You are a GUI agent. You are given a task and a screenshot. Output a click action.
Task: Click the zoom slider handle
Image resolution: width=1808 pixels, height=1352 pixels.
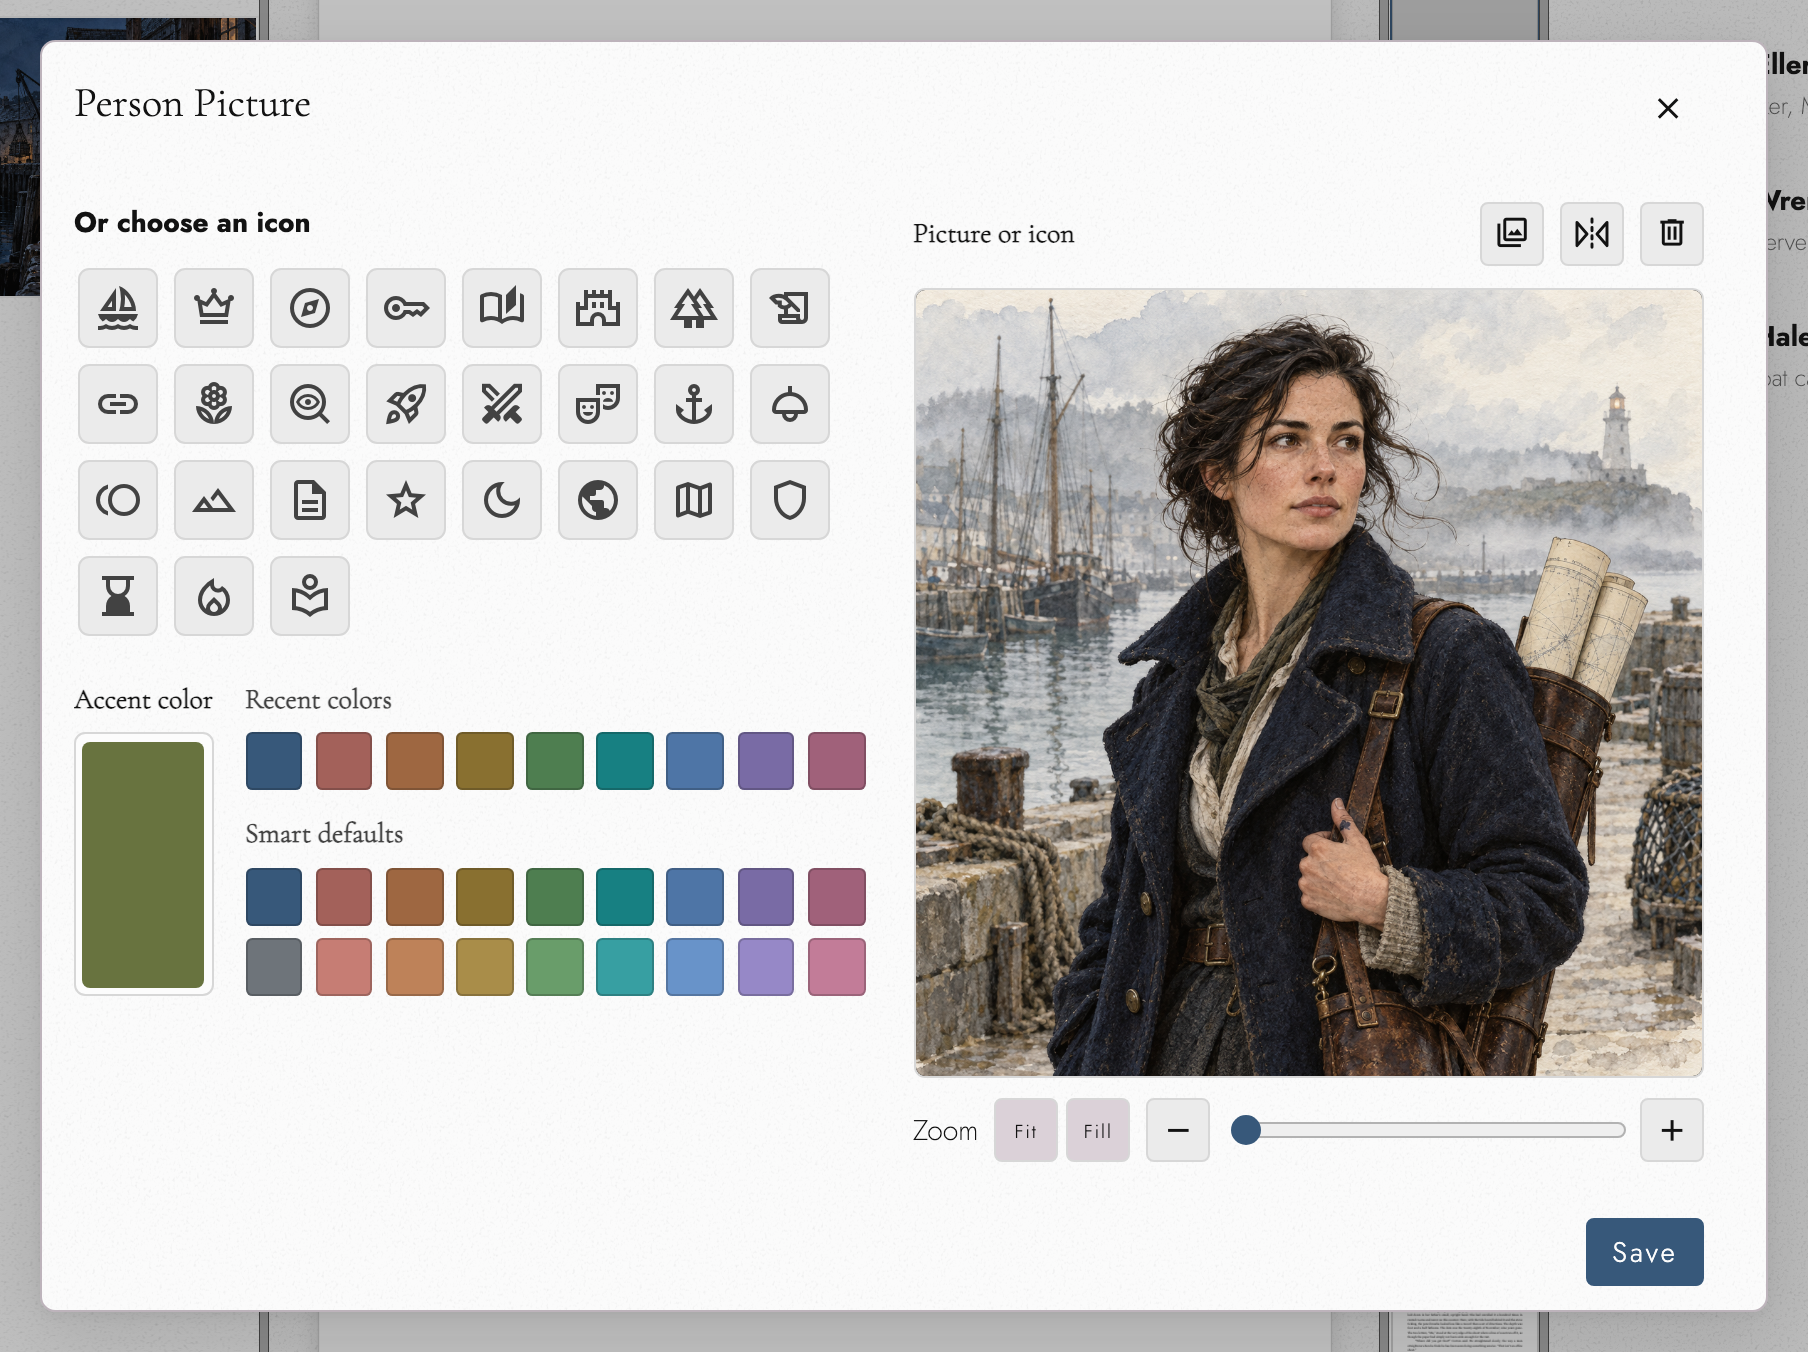tap(1246, 1130)
